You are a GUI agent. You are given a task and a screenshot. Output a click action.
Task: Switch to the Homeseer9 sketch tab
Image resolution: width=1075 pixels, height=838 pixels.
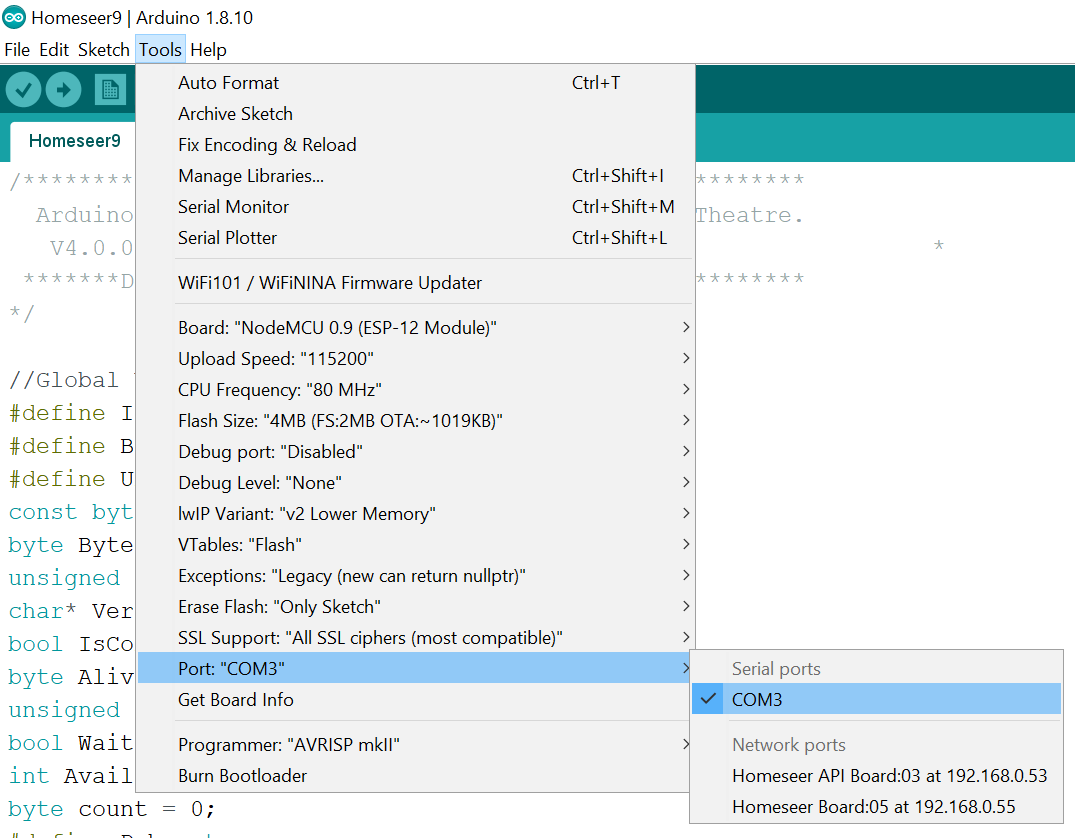point(74,140)
